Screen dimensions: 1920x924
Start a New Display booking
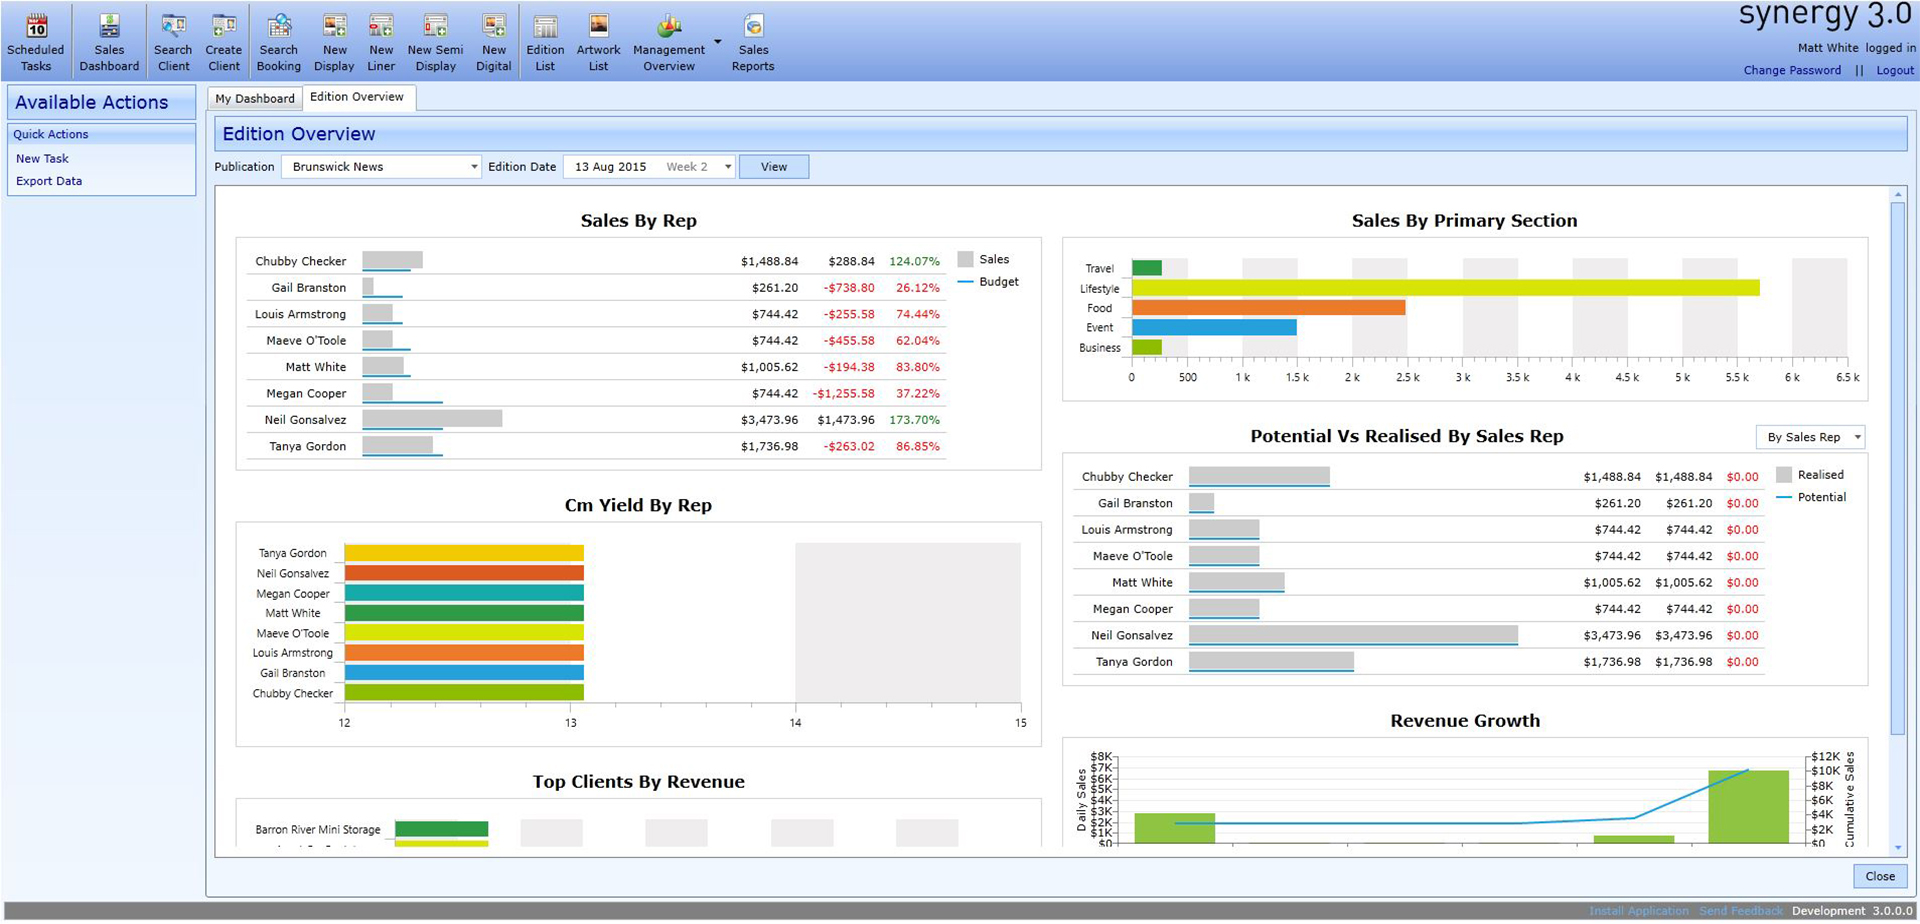[334, 27]
